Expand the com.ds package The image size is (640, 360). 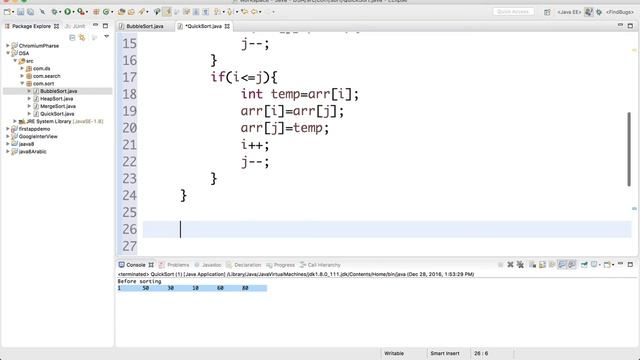[22, 69]
